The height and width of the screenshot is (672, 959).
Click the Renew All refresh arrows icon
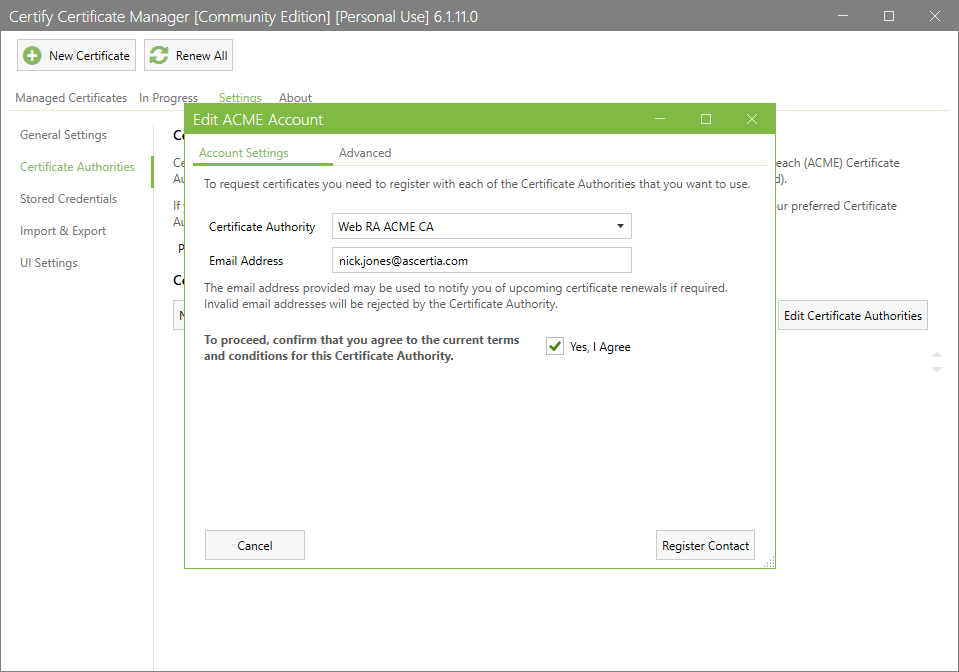[x=159, y=56]
